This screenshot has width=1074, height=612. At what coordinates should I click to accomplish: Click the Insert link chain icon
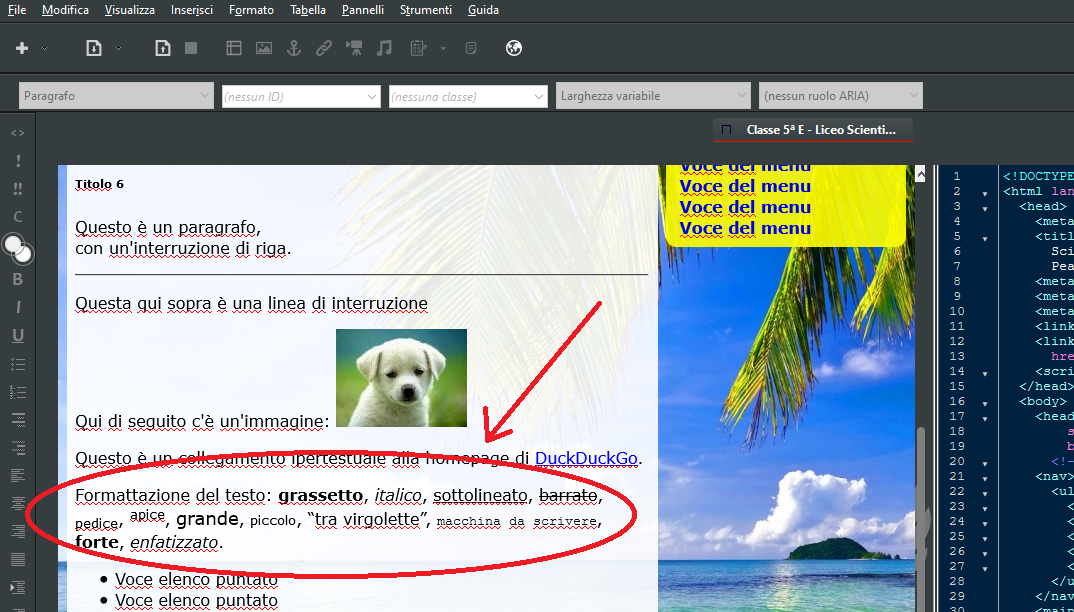324,48
